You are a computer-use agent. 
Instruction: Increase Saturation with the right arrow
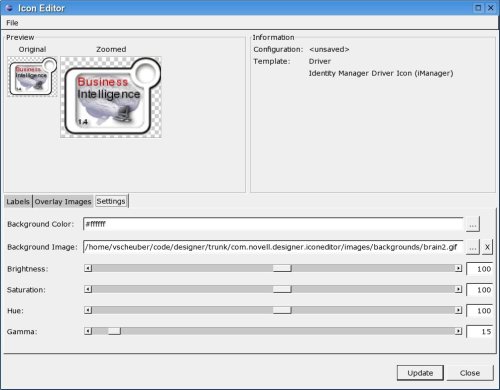458,289
